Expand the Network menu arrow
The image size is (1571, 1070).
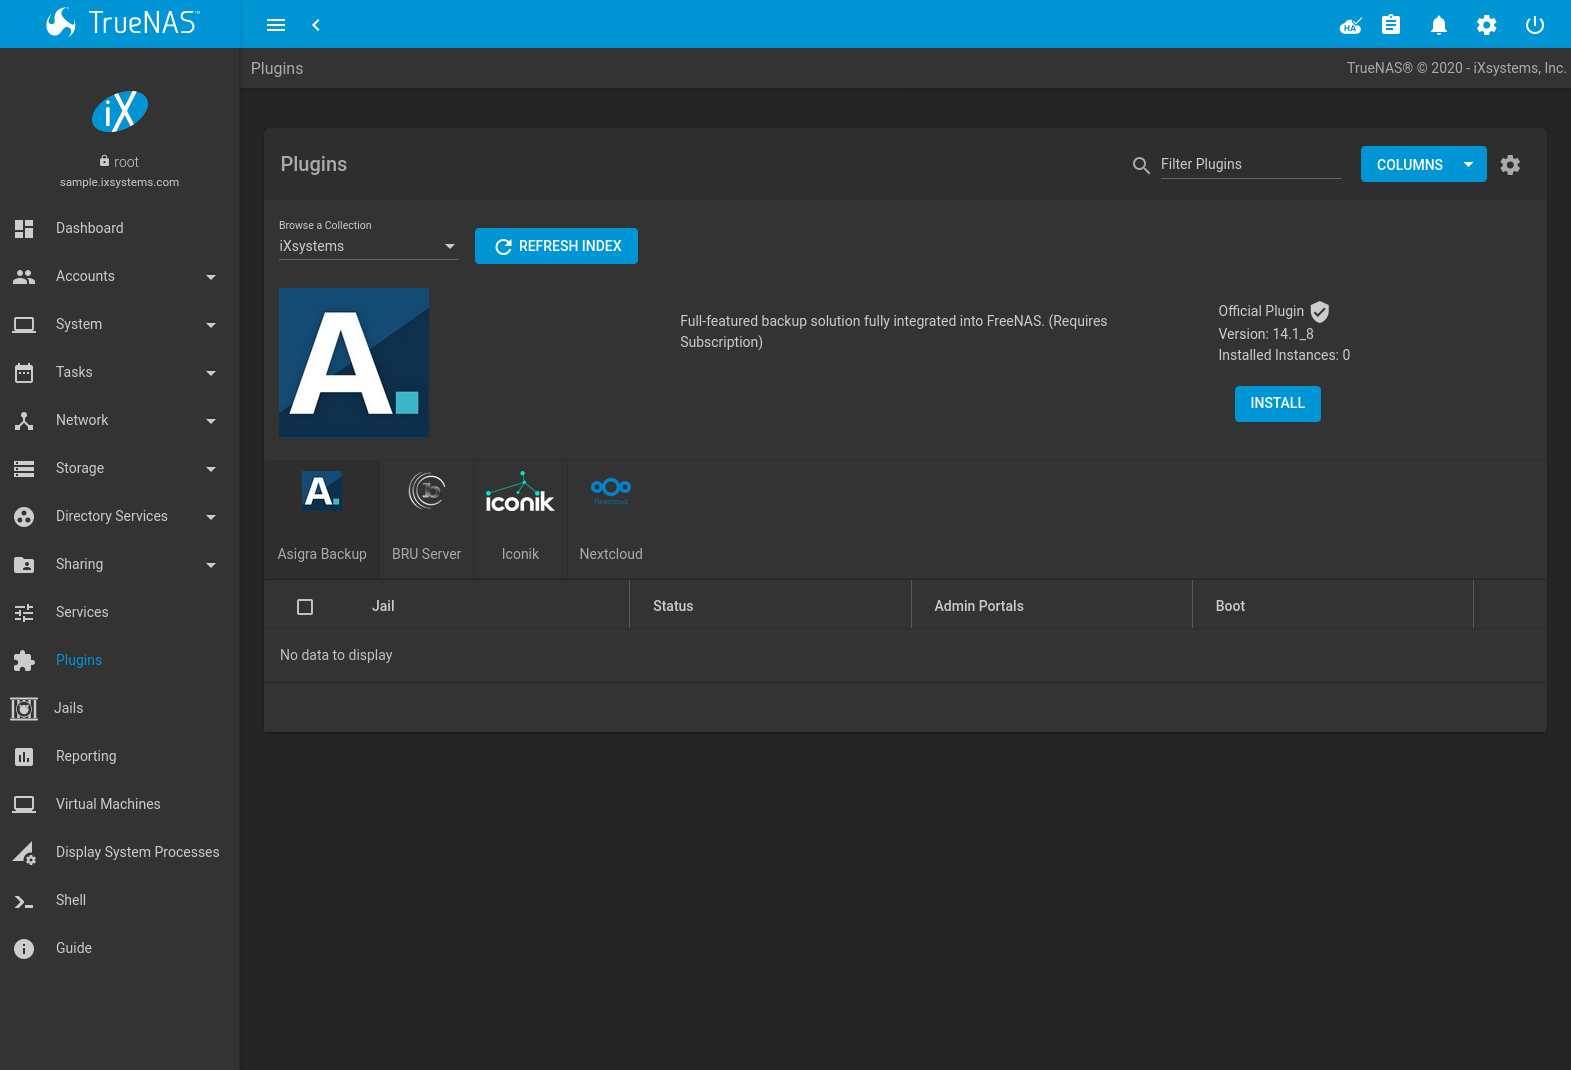pos(211,421)
